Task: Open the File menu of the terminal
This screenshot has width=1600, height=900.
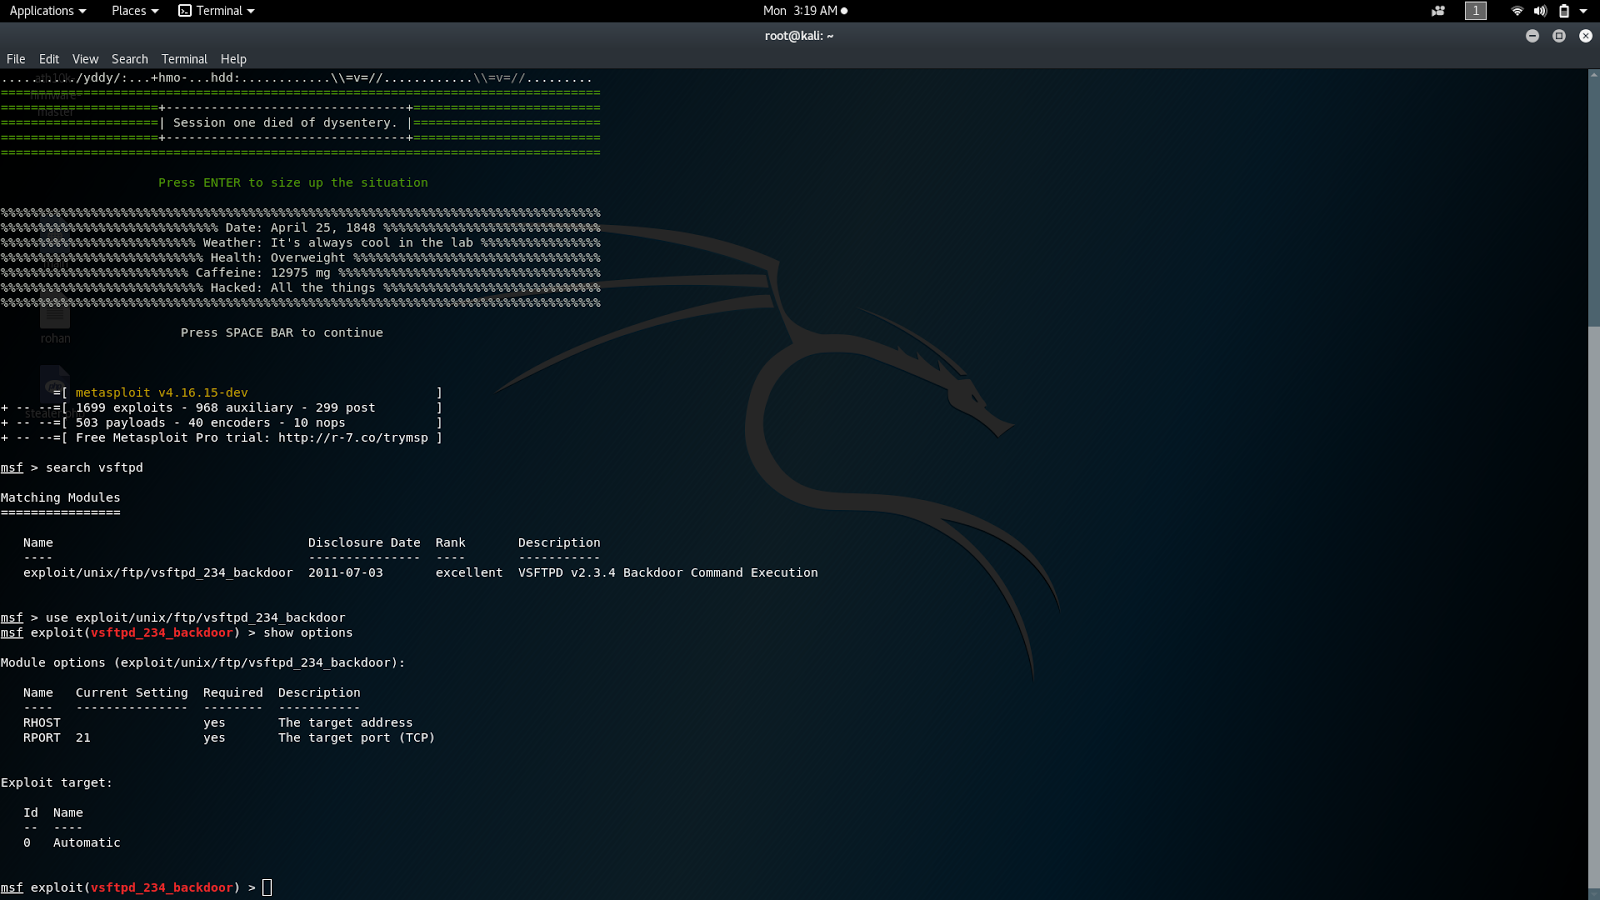Action: point(15,58)
